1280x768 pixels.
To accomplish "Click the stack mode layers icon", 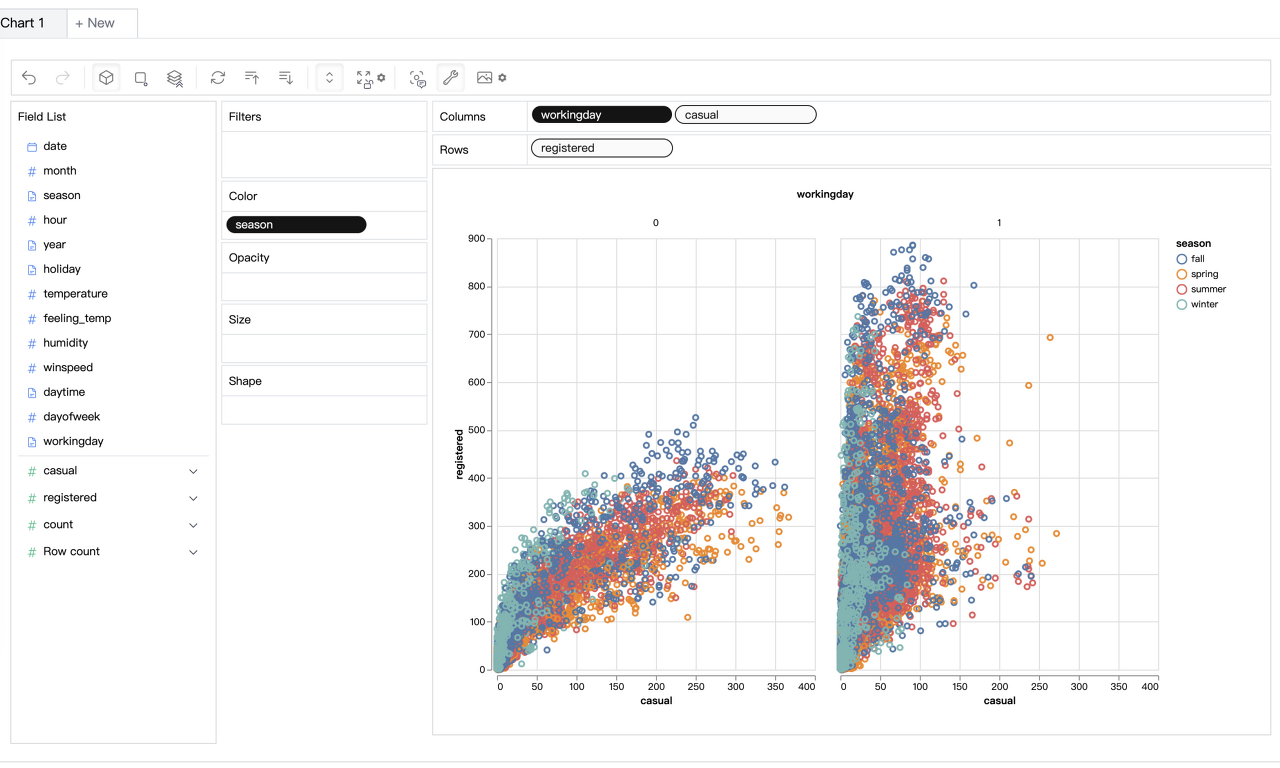I will (175, 78).
